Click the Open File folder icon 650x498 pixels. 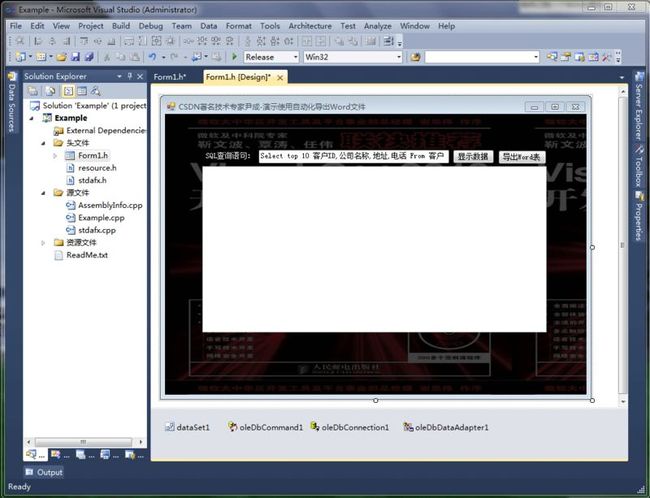click(x=61, y=57)
